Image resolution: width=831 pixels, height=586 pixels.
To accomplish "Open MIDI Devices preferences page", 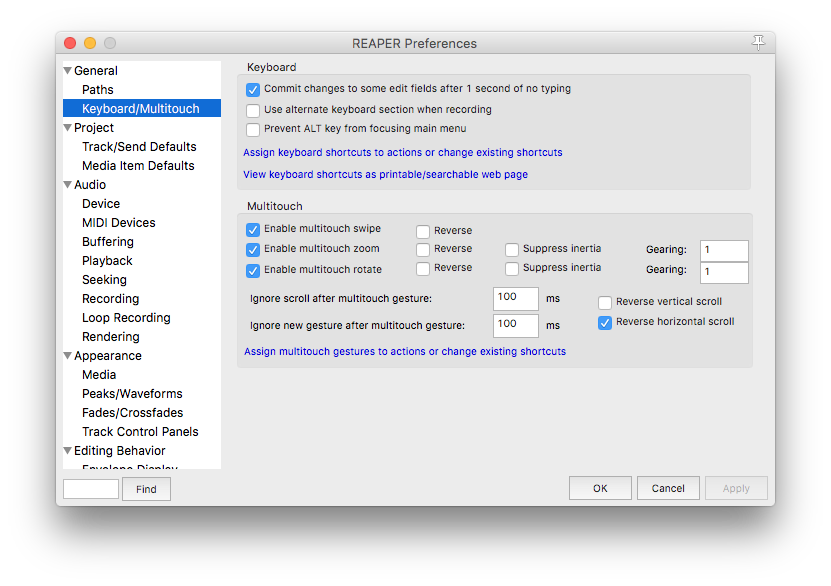I will tap(118, 223).
